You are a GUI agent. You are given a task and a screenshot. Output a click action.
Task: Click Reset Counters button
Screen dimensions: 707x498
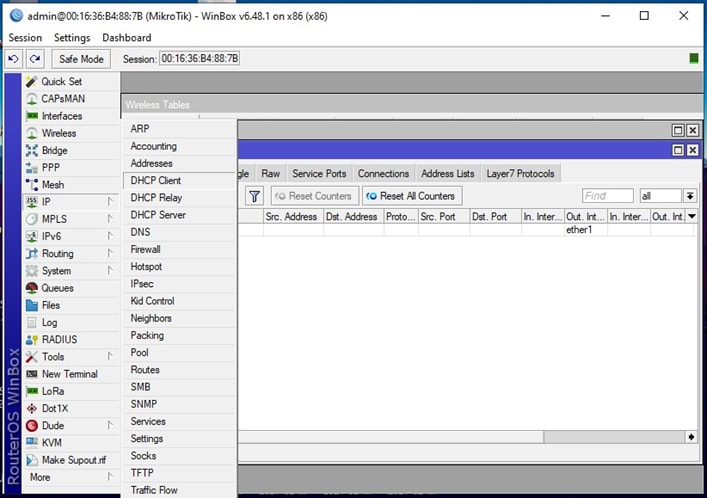click(x=315, y=196)
